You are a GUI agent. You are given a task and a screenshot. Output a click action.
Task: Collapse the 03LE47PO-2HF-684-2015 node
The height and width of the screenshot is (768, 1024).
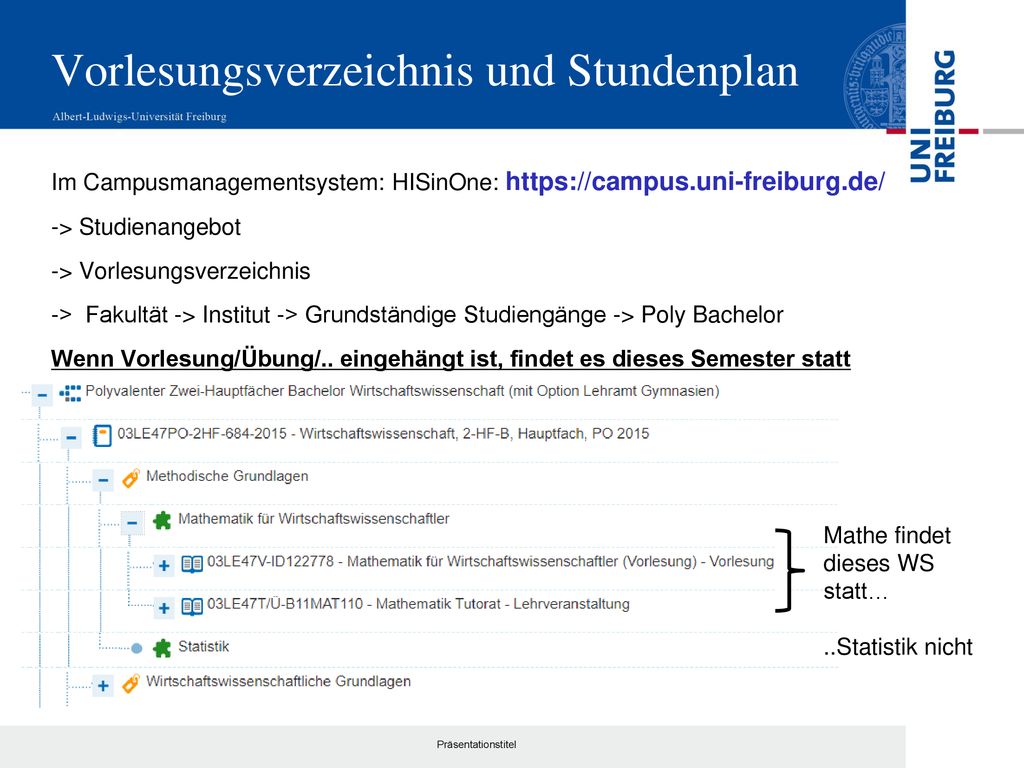(x=72, y=438)
